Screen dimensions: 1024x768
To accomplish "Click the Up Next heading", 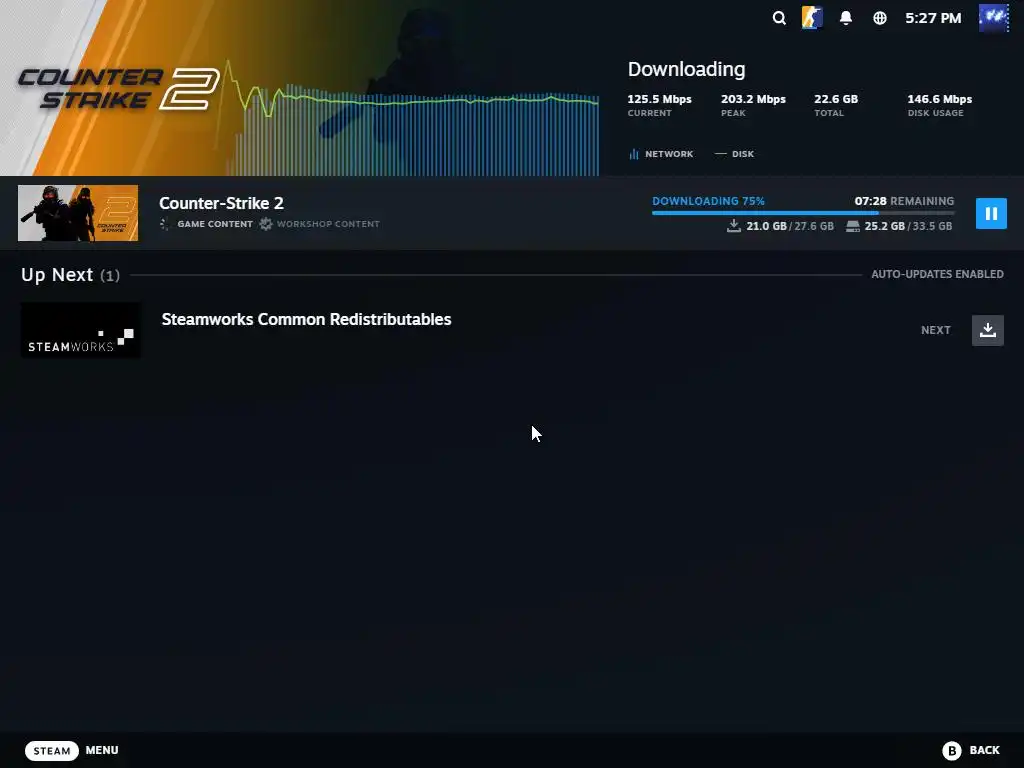I will [x=57, y=275].
